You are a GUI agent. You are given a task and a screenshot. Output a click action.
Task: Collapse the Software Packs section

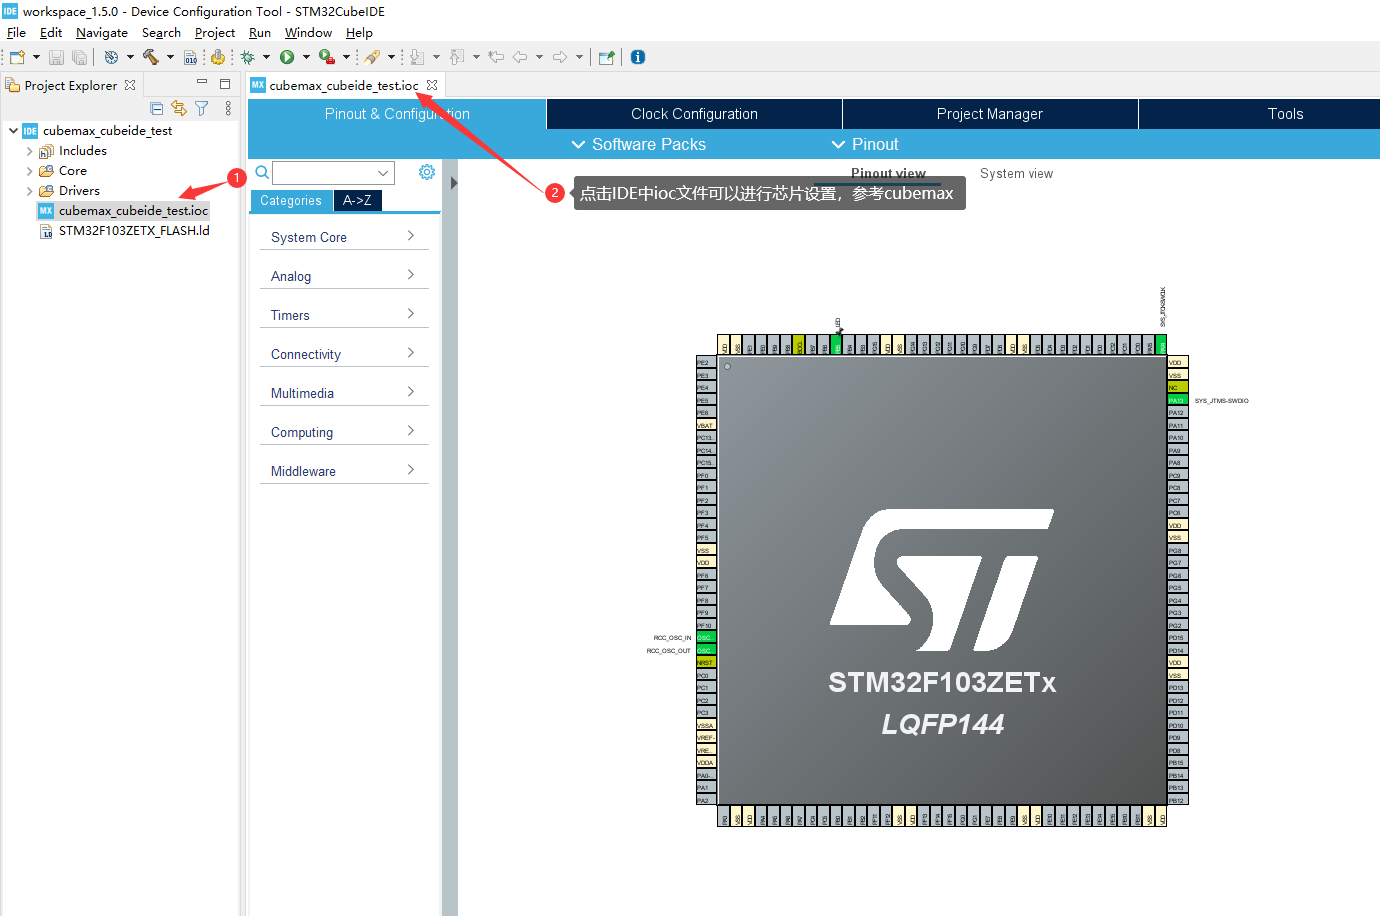click(578, 144)
